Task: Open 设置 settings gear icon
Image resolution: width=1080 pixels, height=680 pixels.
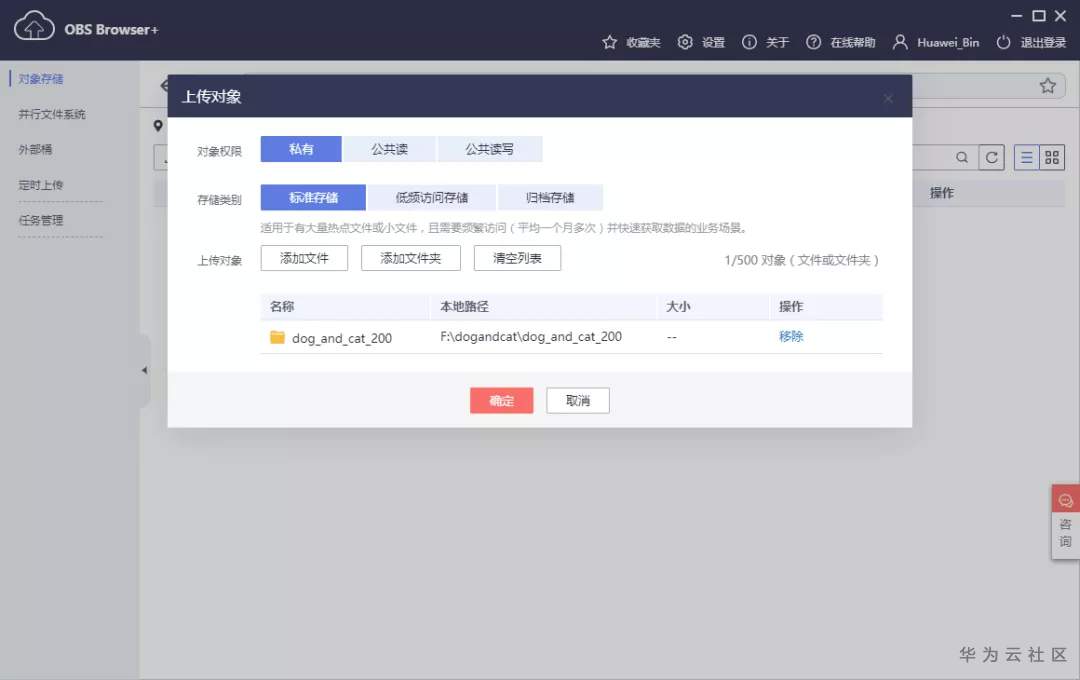Action: (x=685, y=42)
